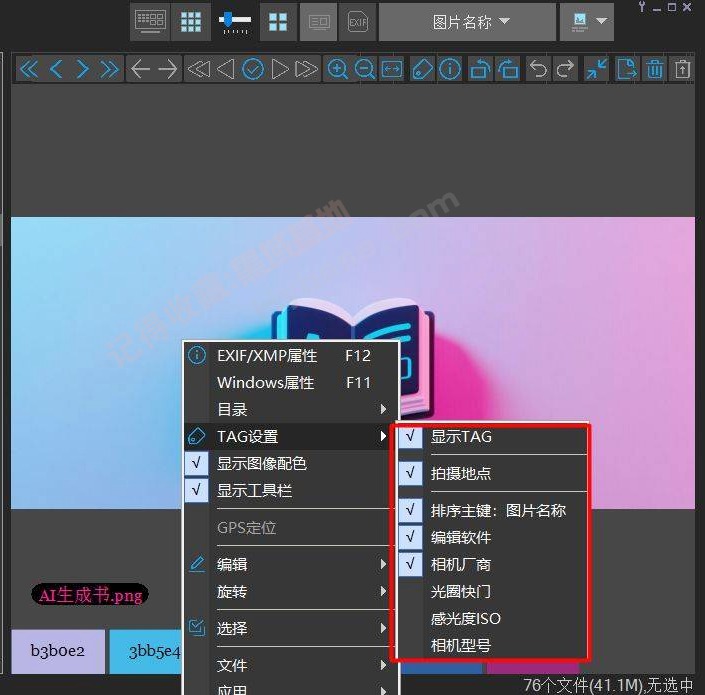Click the 3D view icon
Screen dimensions: 705x695
319,22
